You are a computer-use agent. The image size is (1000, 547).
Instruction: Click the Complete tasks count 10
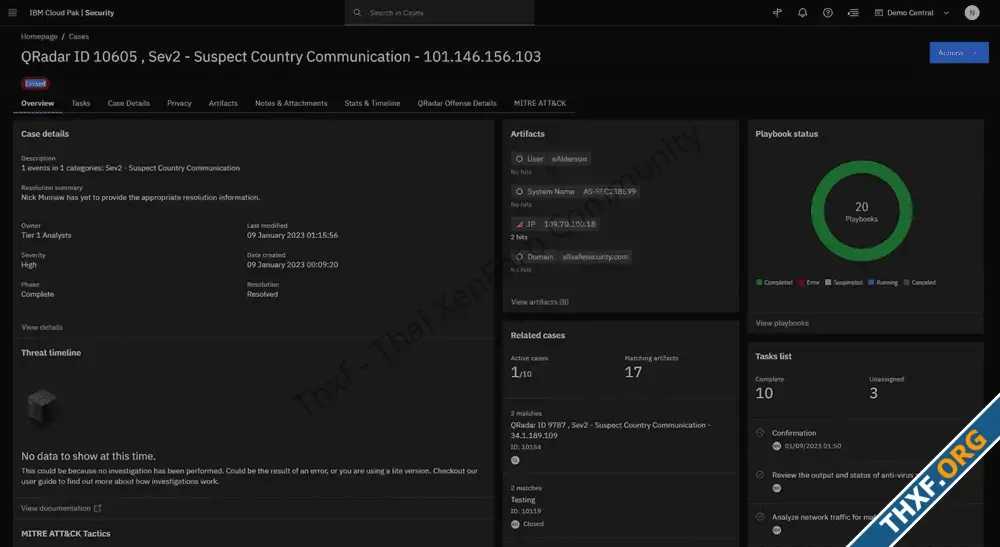pyautogui.click(x=764, y=393)
